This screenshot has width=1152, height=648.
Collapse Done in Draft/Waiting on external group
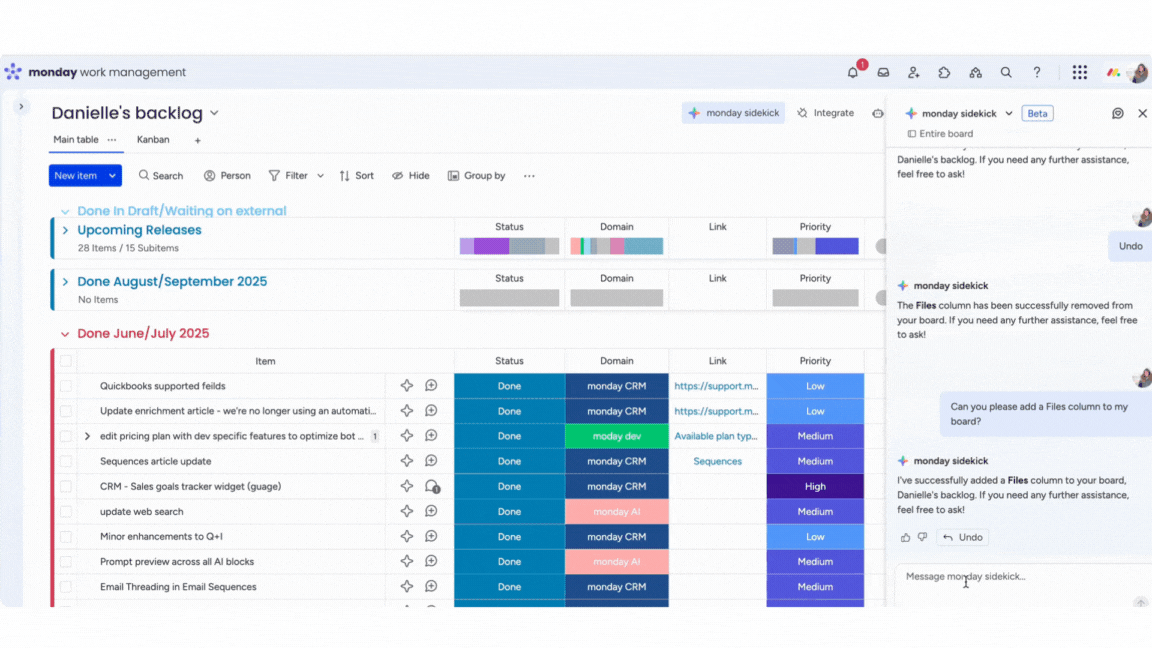point(65,212)
